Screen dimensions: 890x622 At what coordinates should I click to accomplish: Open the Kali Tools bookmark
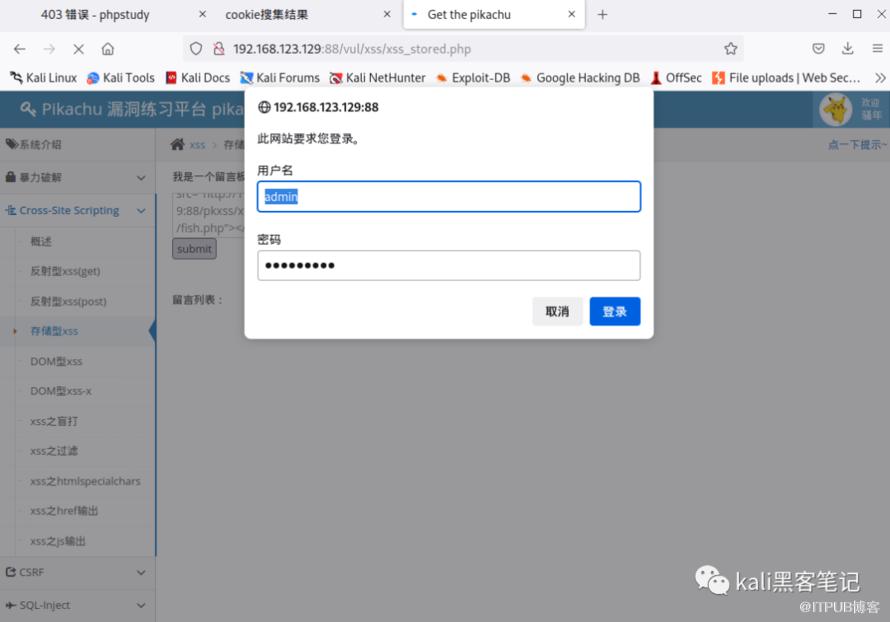(120, 78)
